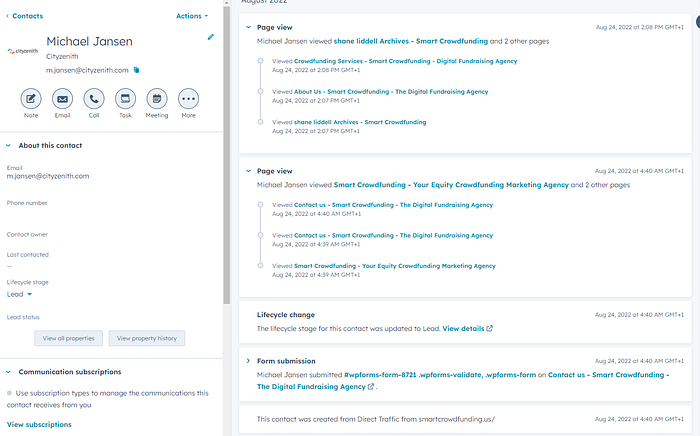Click the left panel vertical scrollbar
This screenshot has width=700, height=436.
click(227, 156)
